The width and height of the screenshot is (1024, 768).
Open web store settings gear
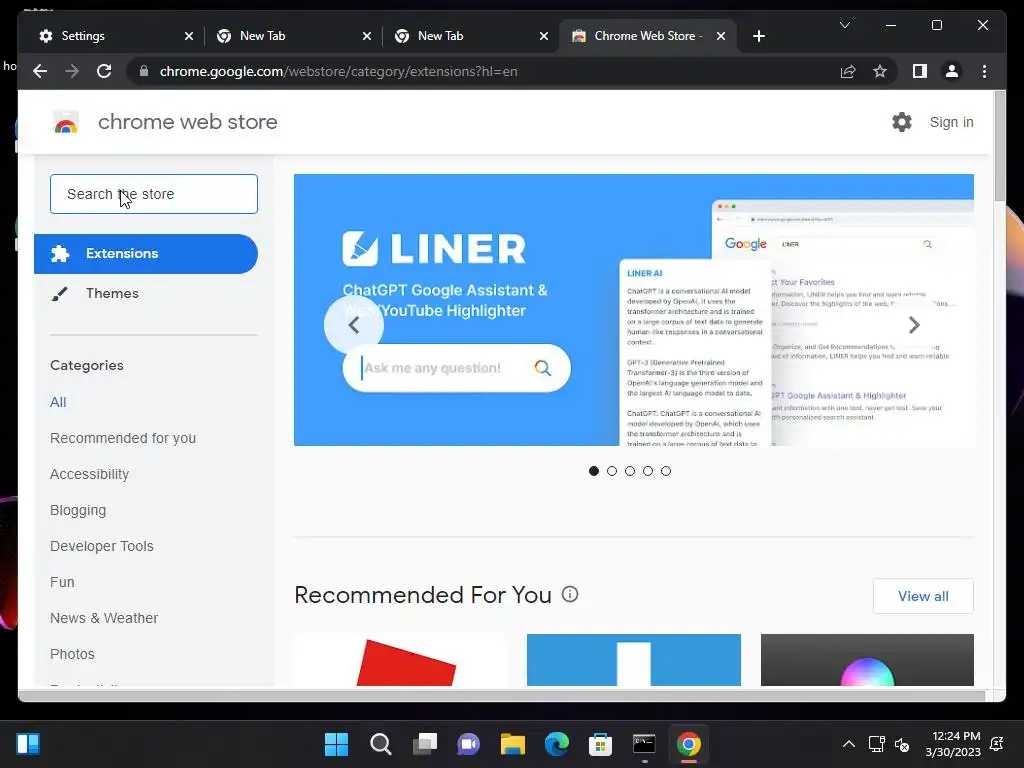point(902,122)
